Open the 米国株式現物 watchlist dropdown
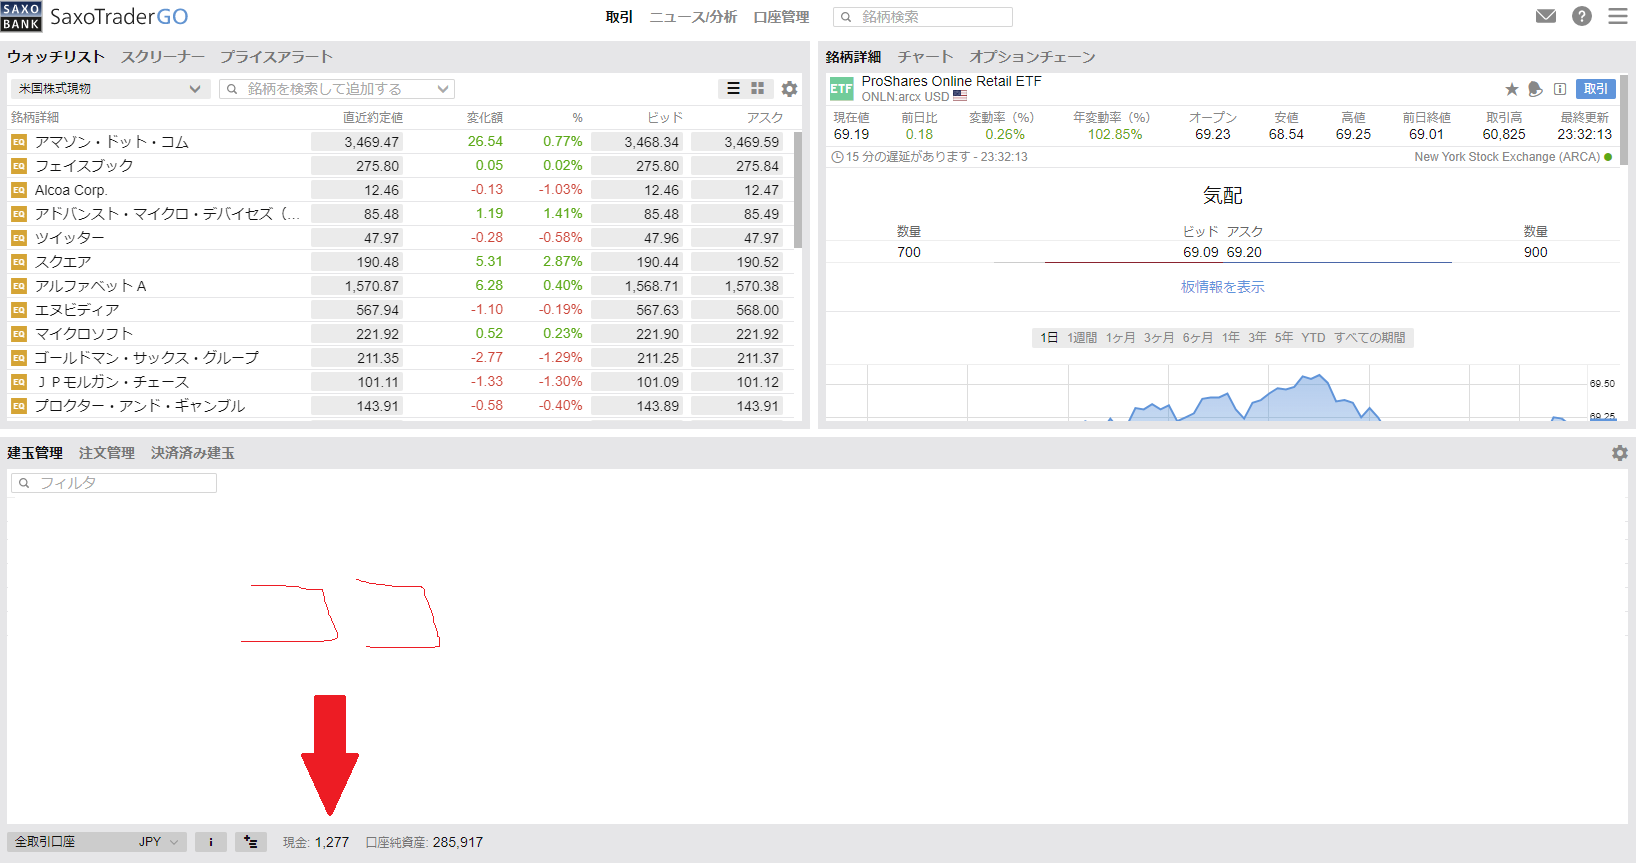This screenshot has height=864, width=1637. tap(110, 89)
